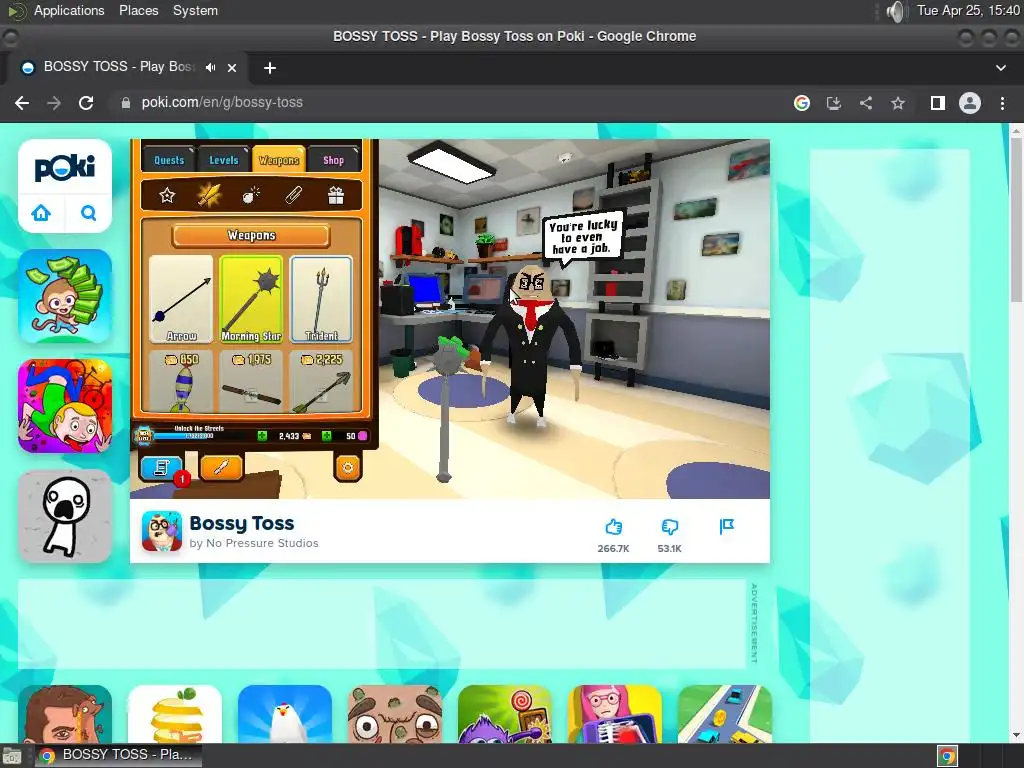Click the system volume speaker icon

[x=897, y=11]
